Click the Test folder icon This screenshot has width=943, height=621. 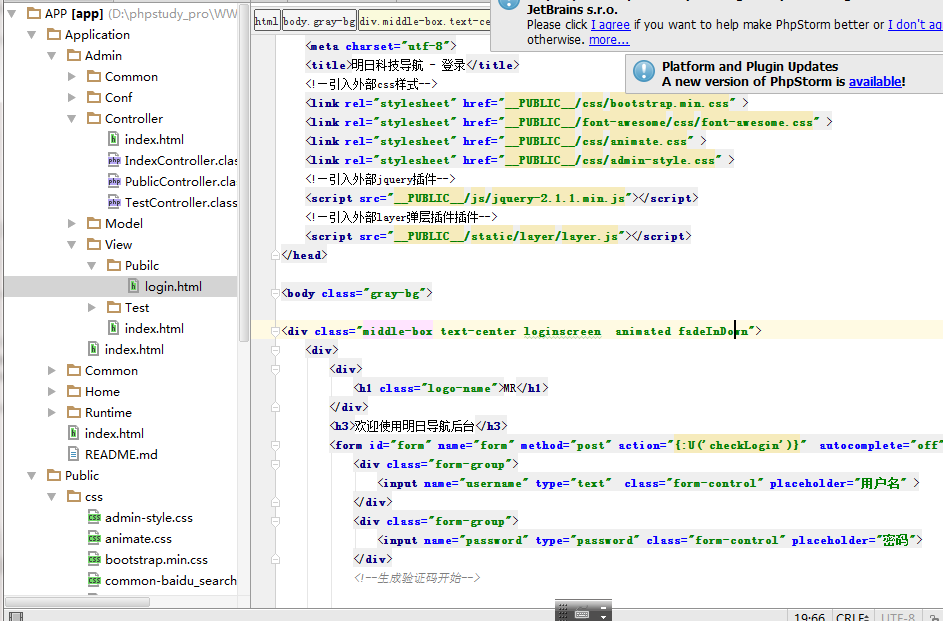click(114, 307)
